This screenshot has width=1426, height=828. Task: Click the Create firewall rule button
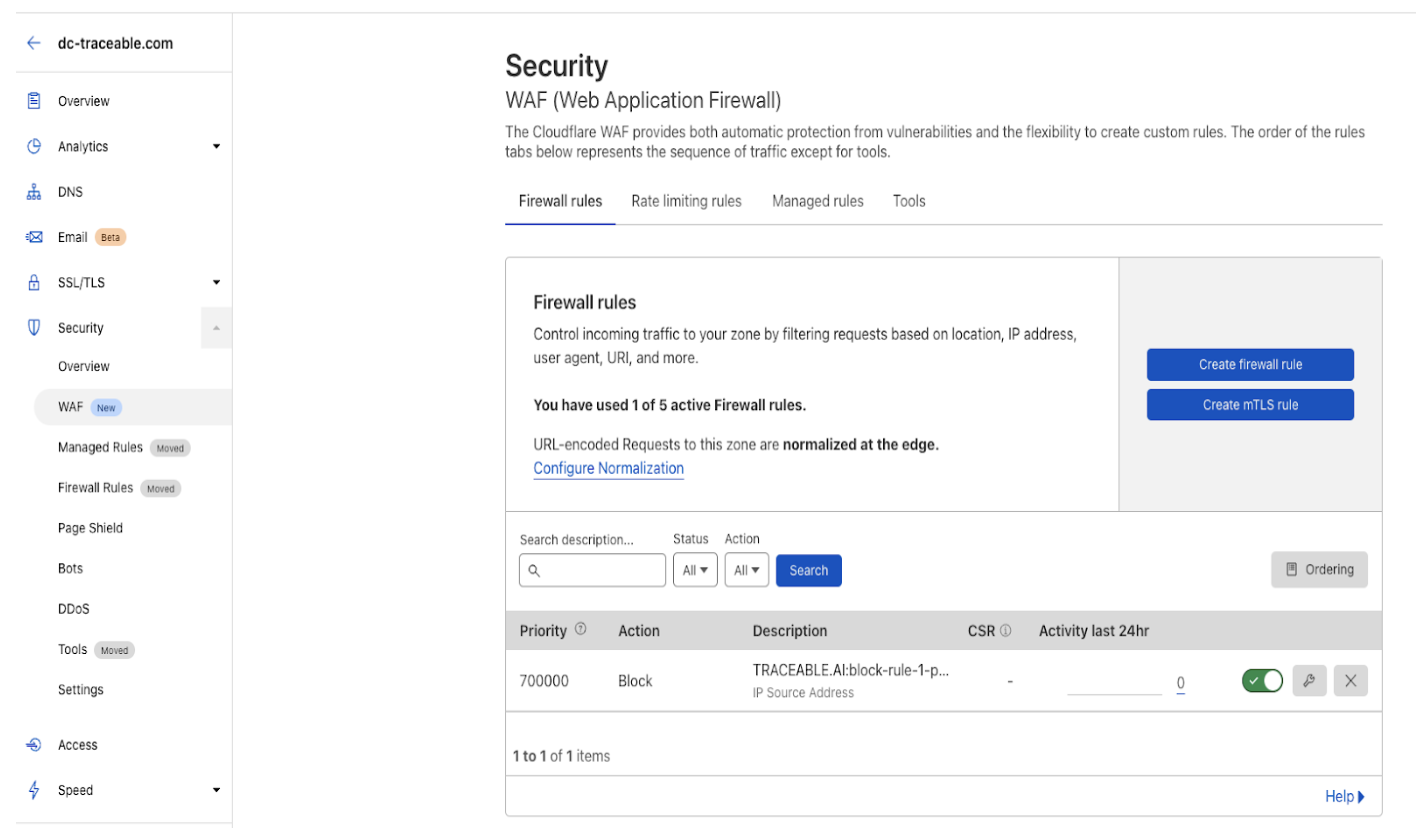1250,365
